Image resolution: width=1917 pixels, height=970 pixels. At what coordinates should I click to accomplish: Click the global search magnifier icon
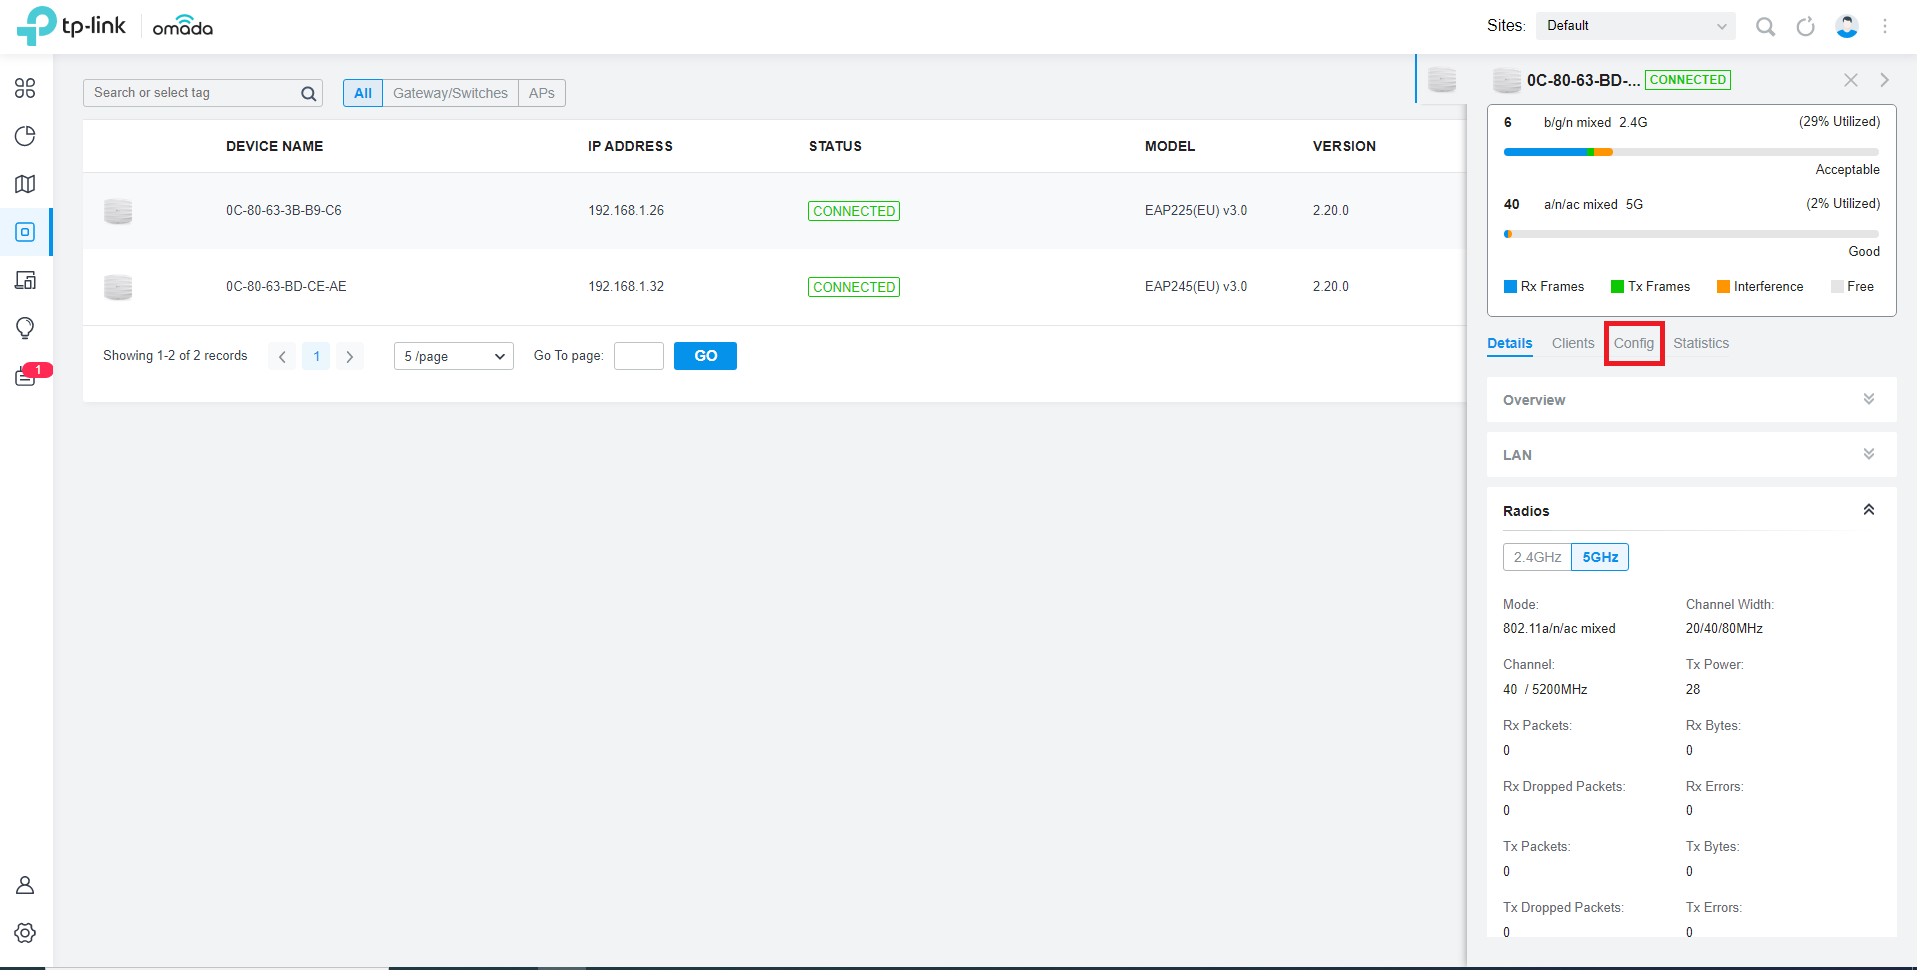(1765, 27)
